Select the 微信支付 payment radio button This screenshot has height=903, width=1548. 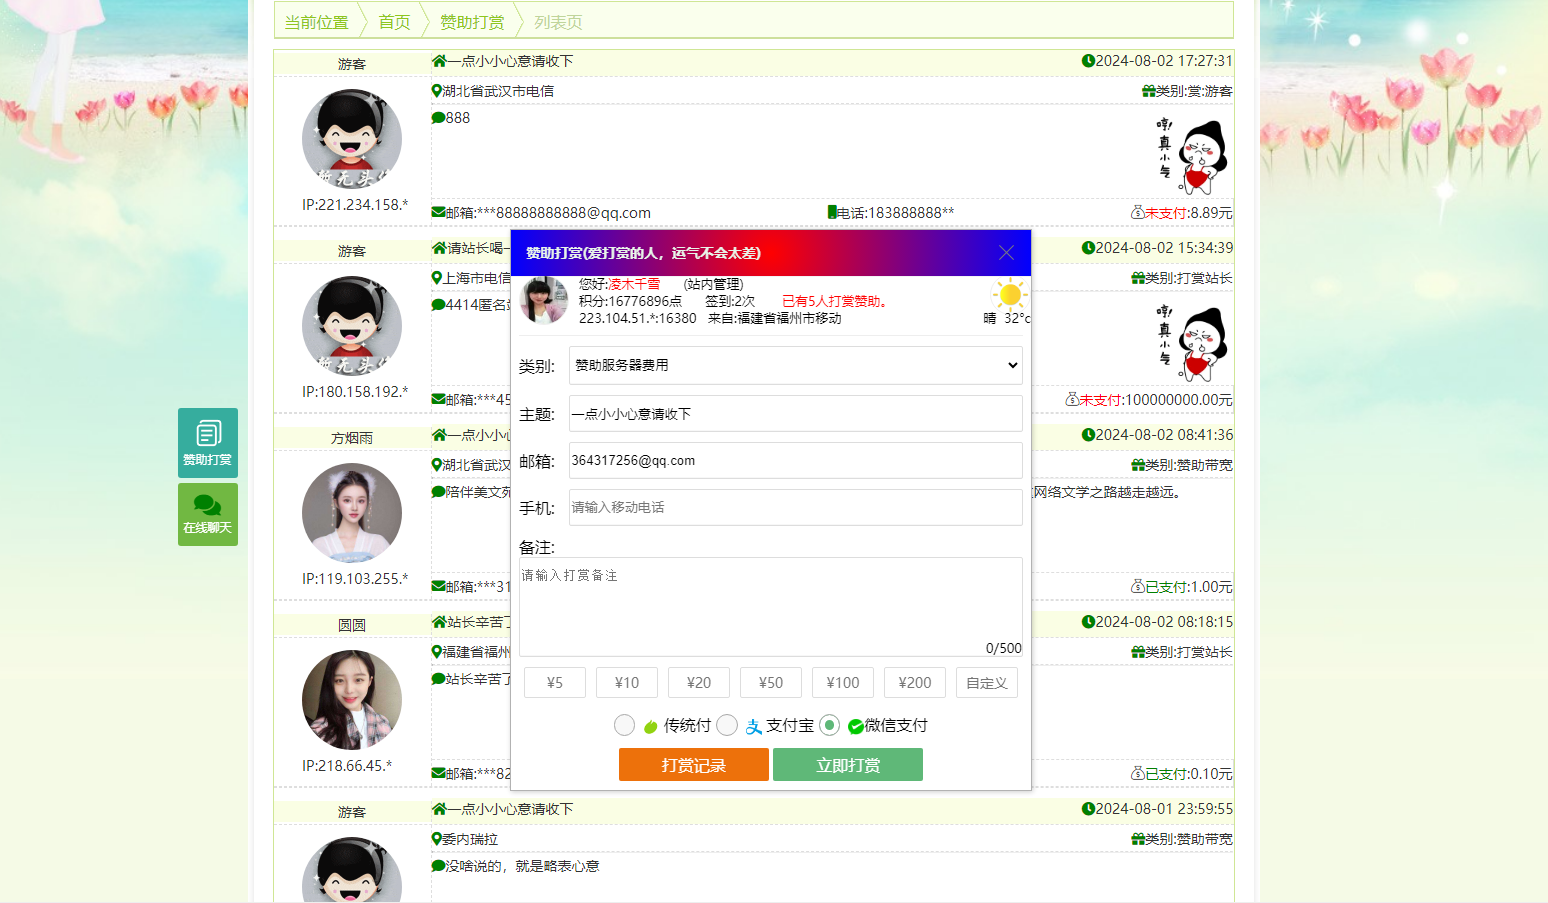click(829, 725)
